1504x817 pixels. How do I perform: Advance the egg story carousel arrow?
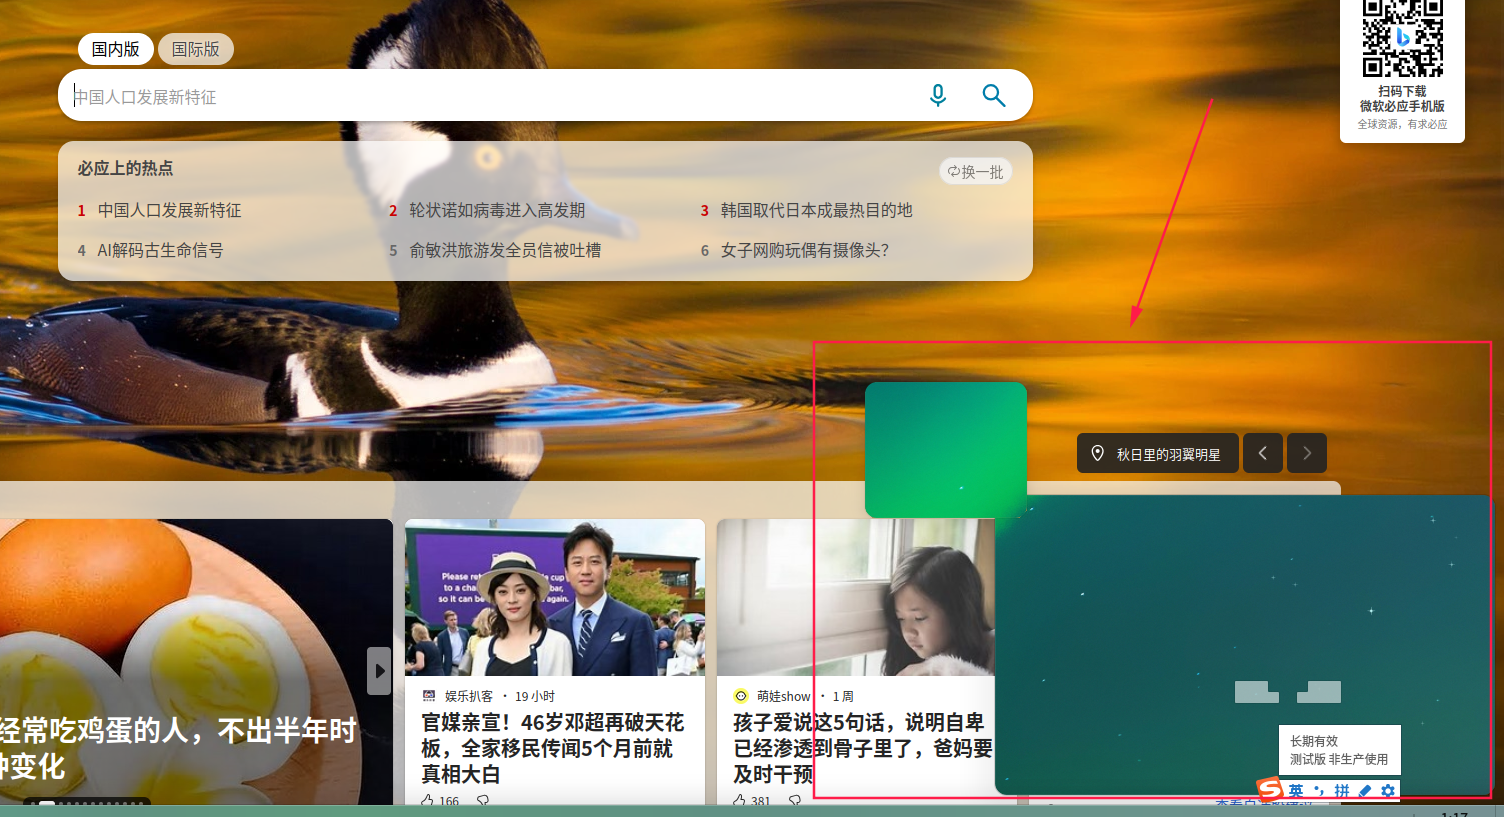tap(379, 671)
